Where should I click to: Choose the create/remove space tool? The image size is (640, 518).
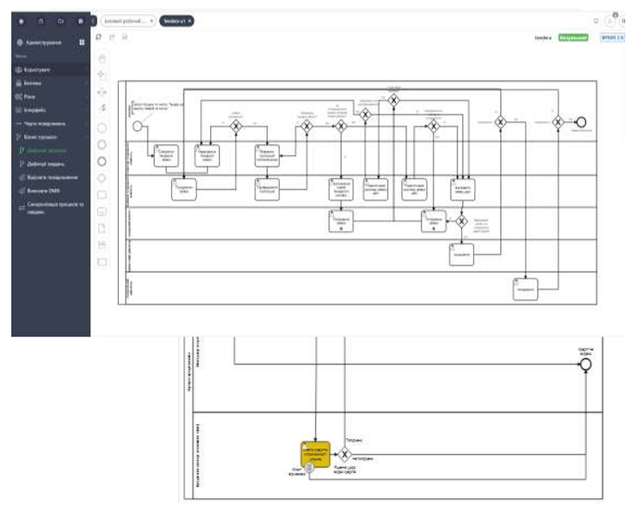click(x=102, y=92)
